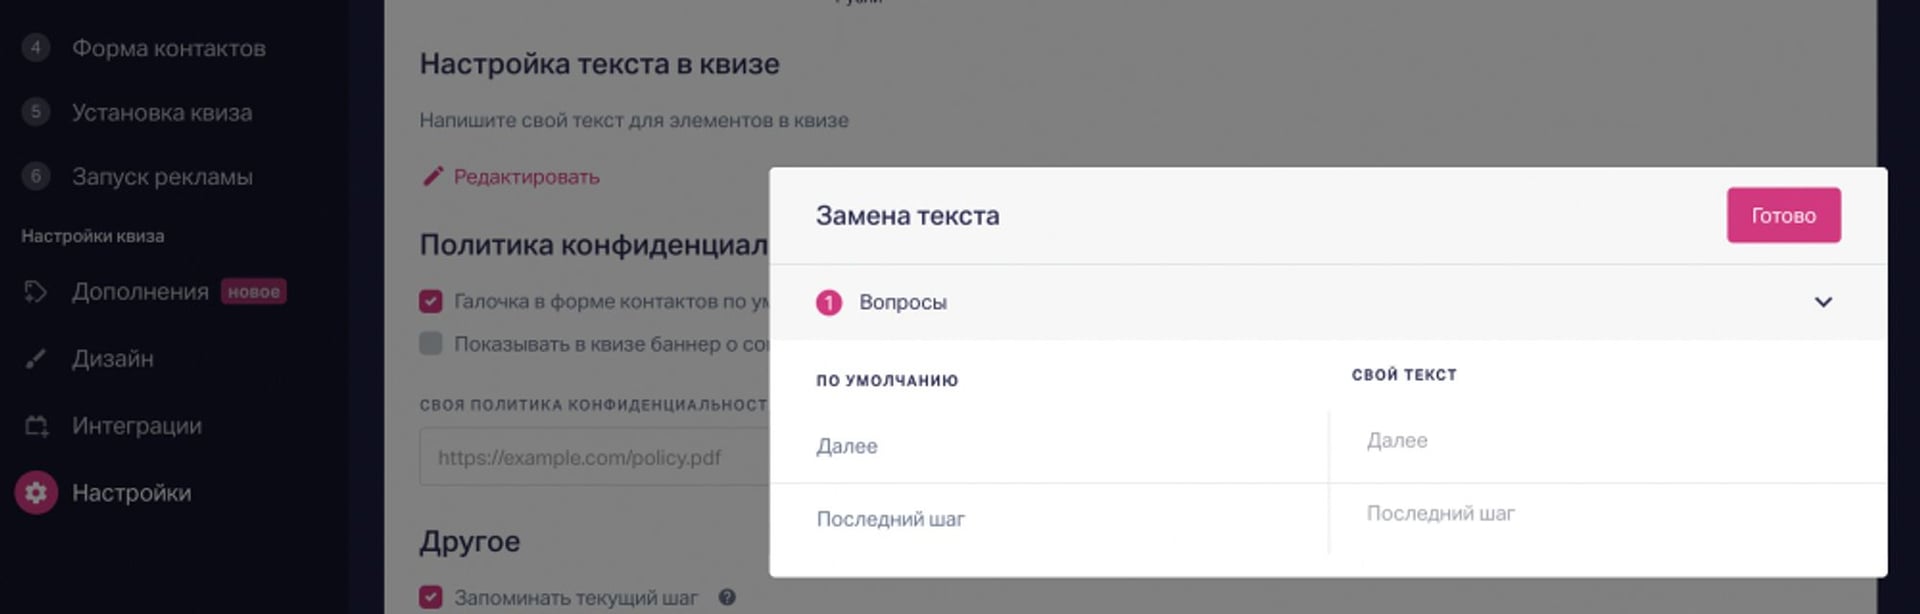Image resolution: width=1920 pixels, height=614 pixels.
Task: Click the step 4 number circle
Action: tap(36, 47)
